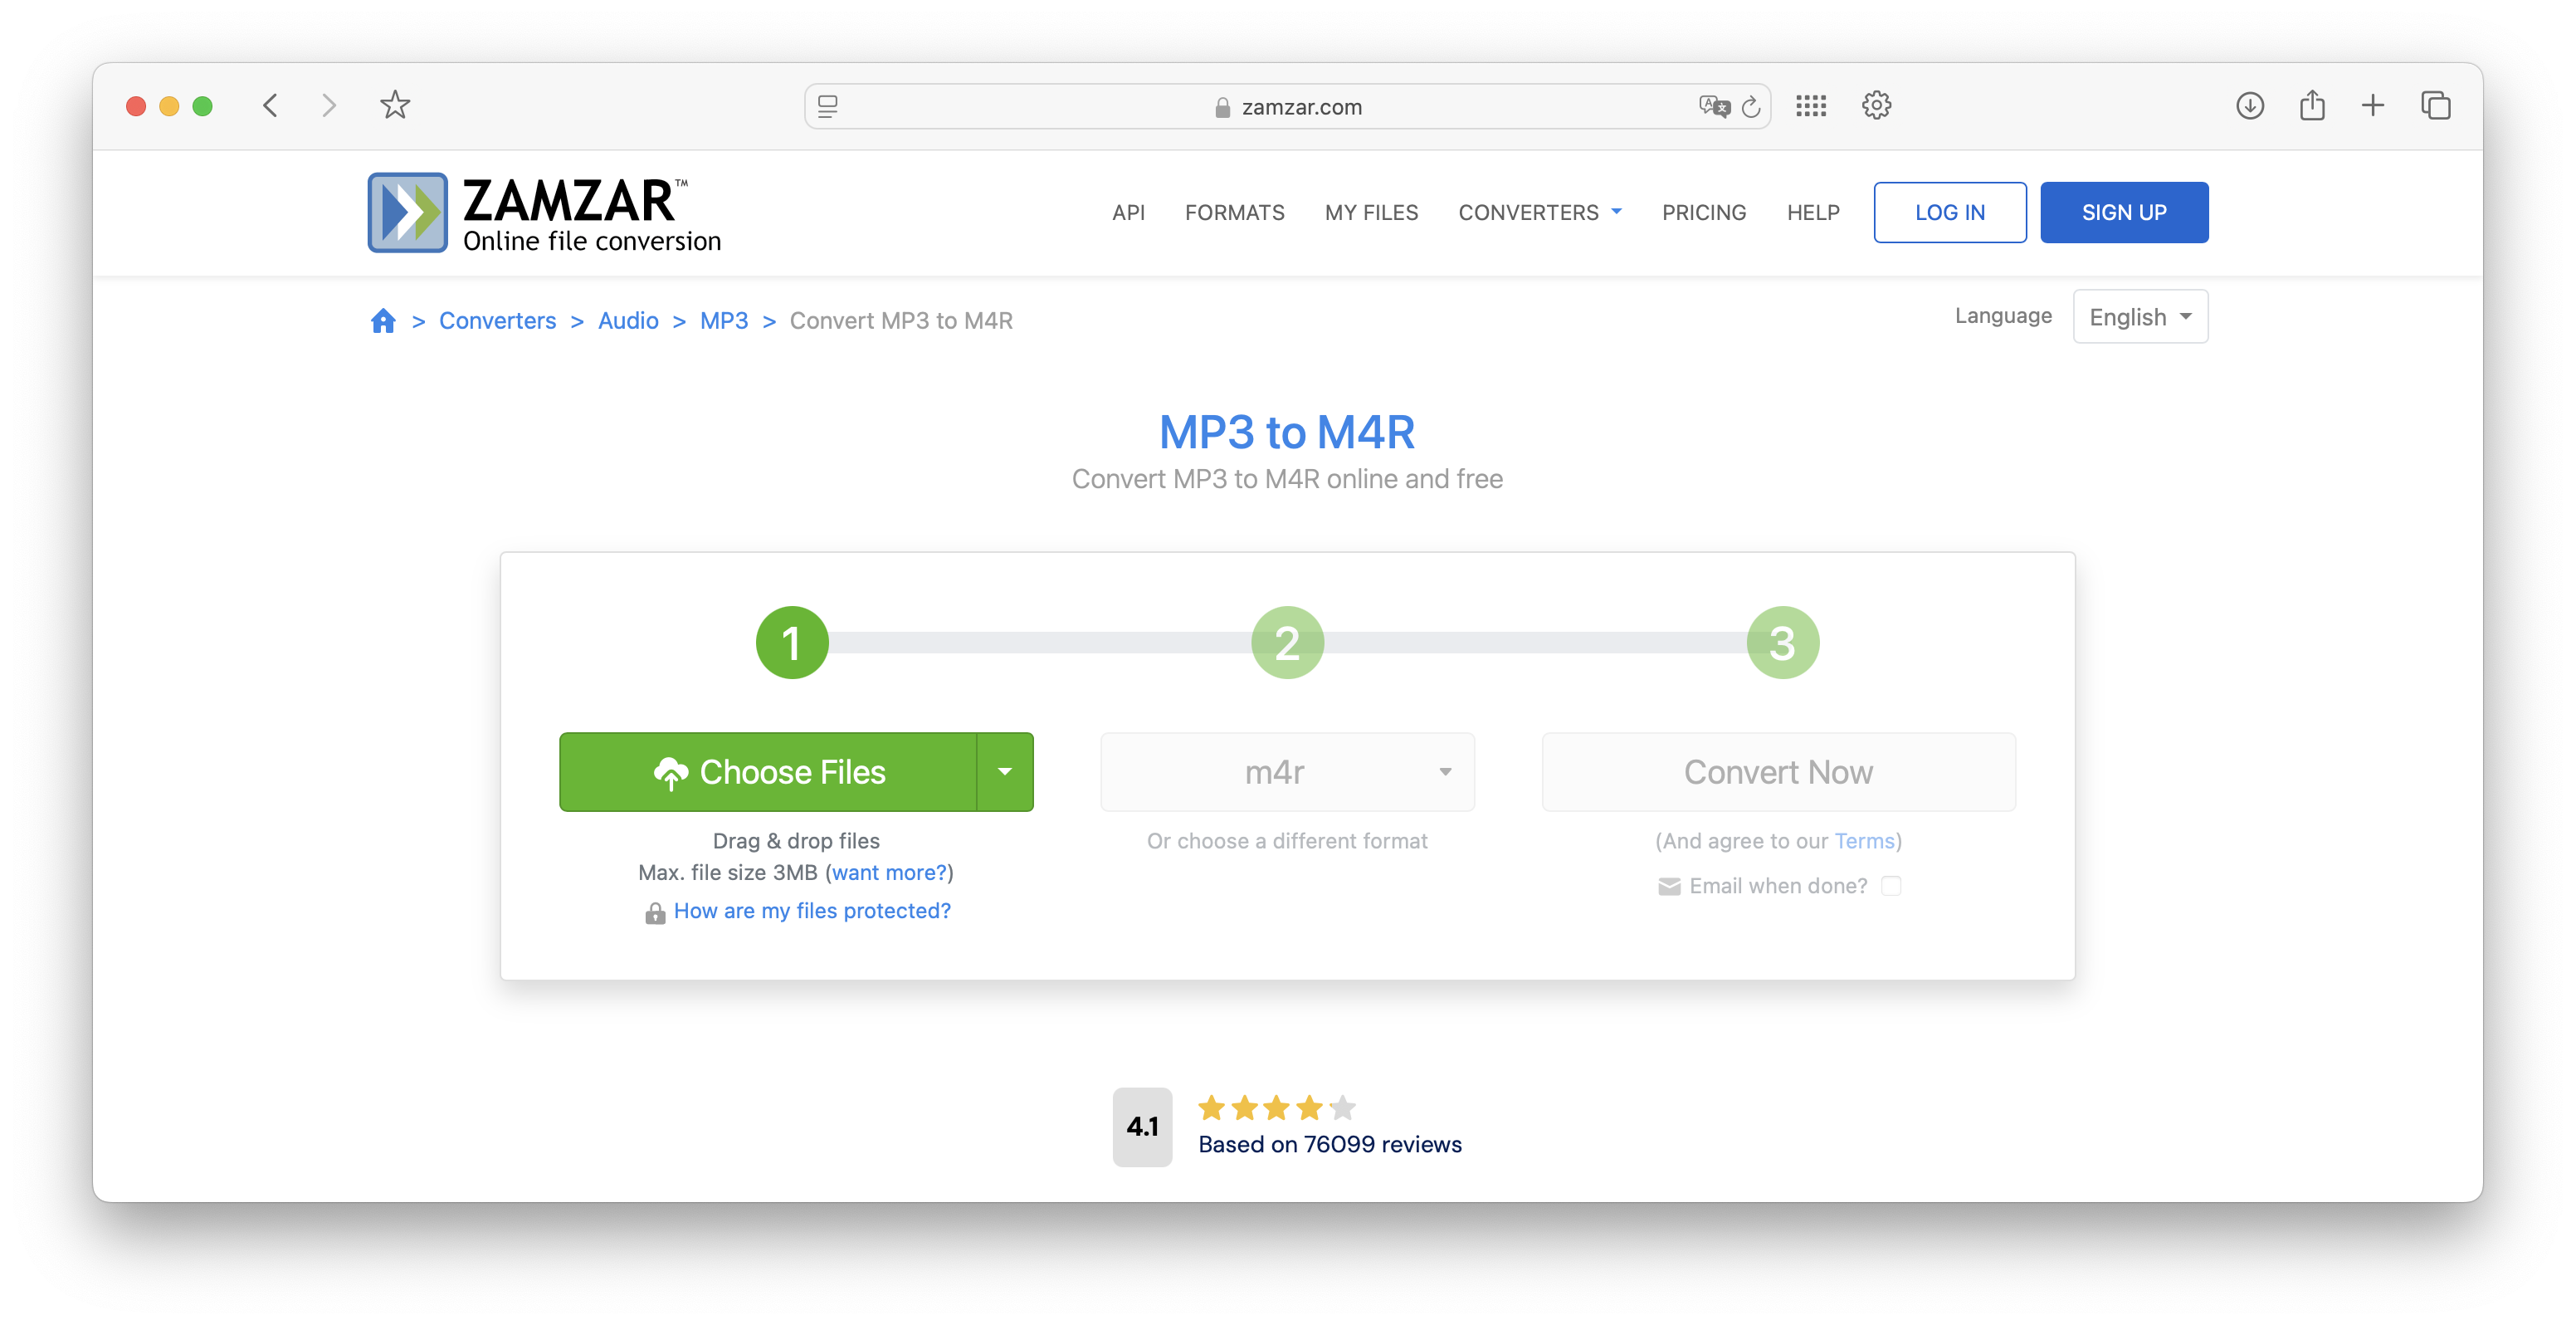Click 'Convert MP3 to M4R' breadcrumb text
2576x1325 pixels.
coord(901,321)
